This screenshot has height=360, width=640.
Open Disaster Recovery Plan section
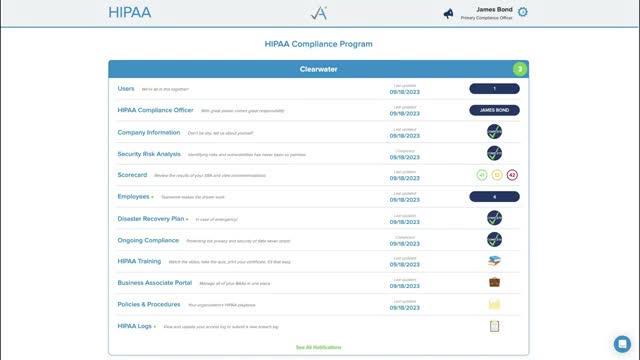point(151,219)
